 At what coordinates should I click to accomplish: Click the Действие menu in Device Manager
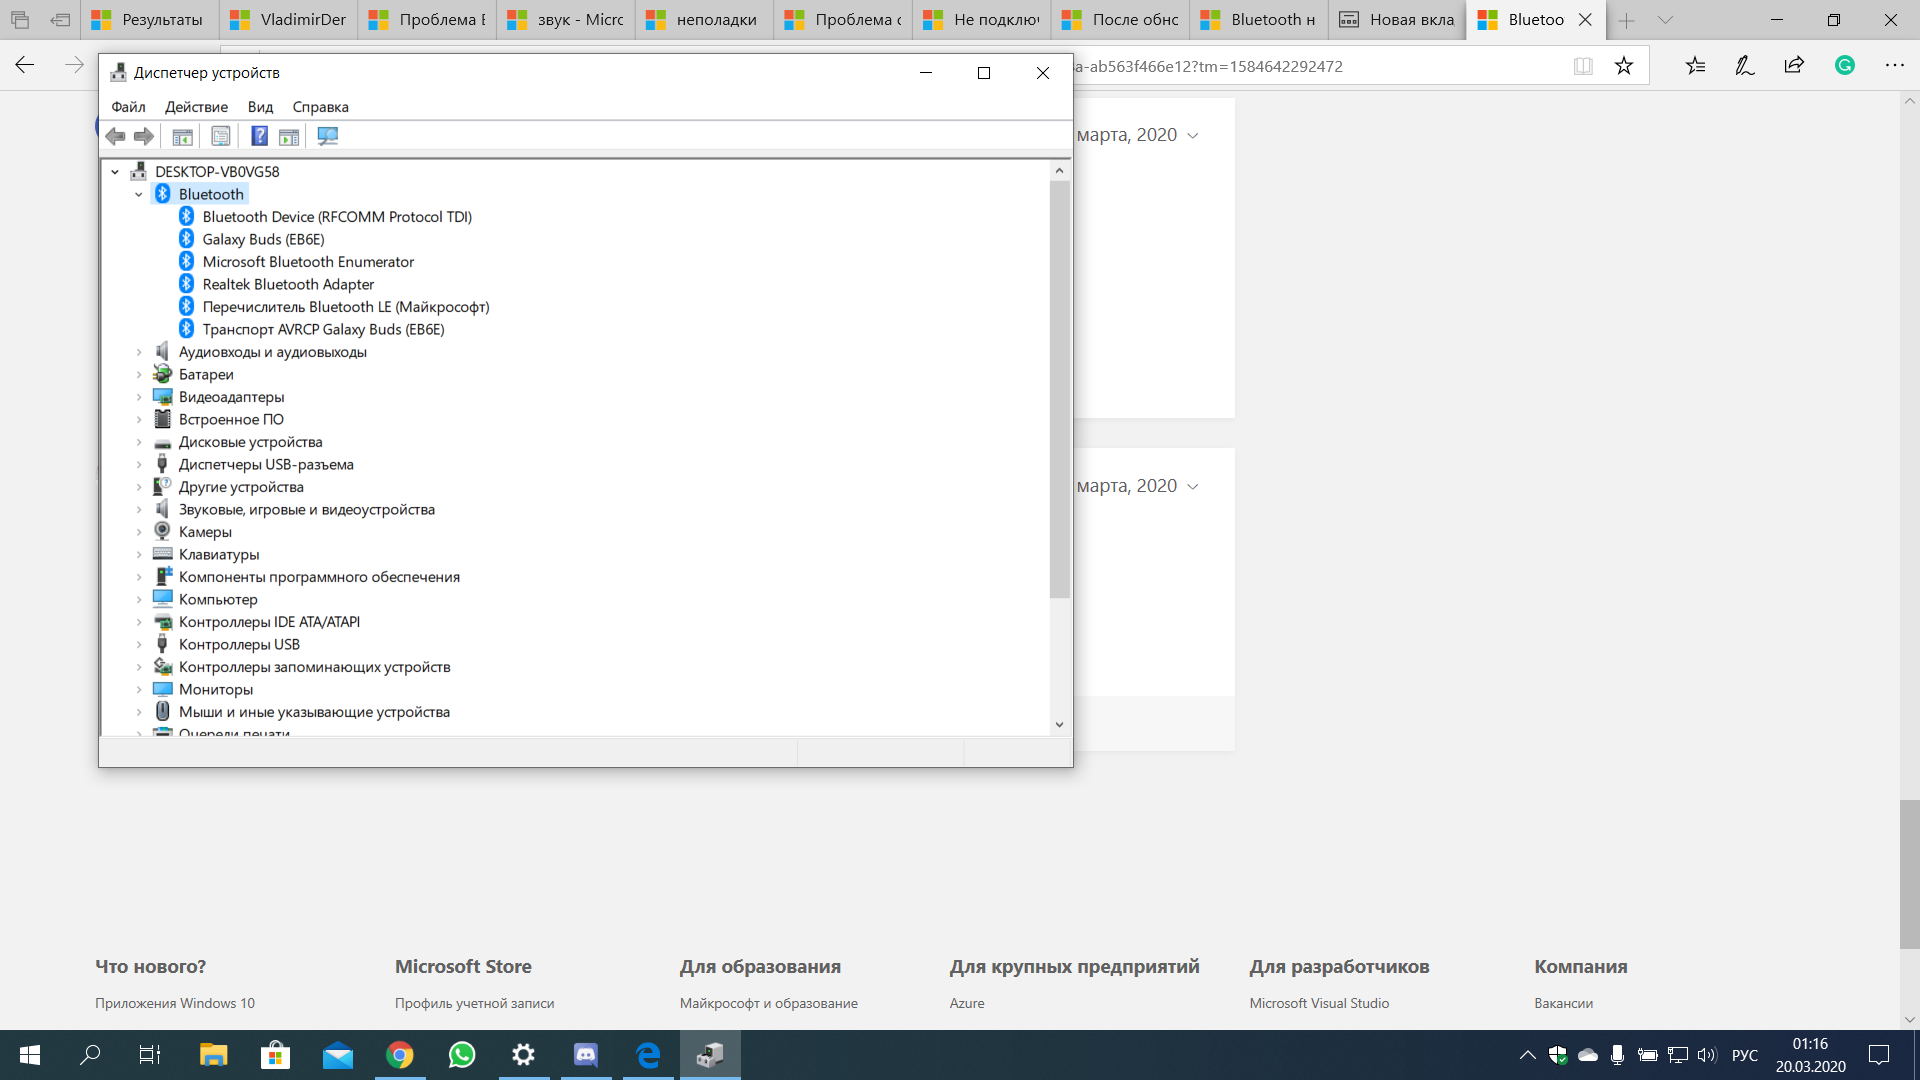196,105
